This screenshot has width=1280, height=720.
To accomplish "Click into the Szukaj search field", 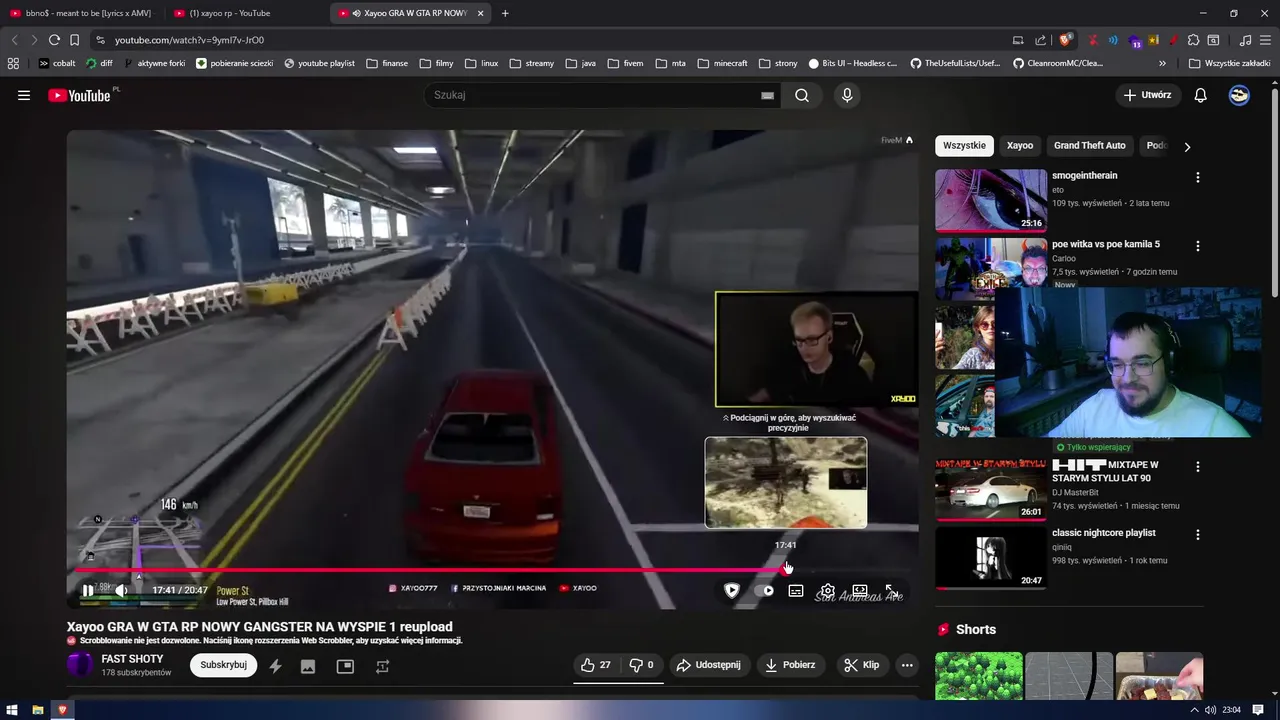I will point(595,95).
